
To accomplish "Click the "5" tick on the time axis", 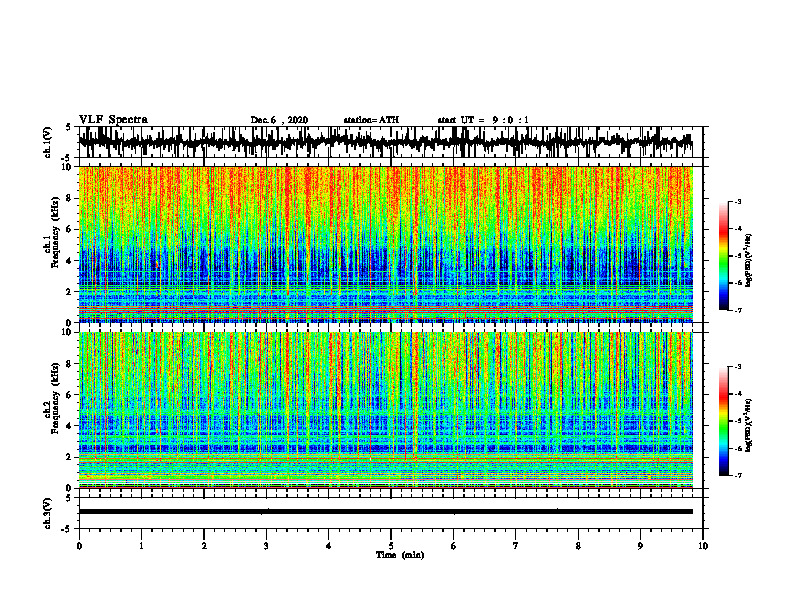I will pos(391,546).
